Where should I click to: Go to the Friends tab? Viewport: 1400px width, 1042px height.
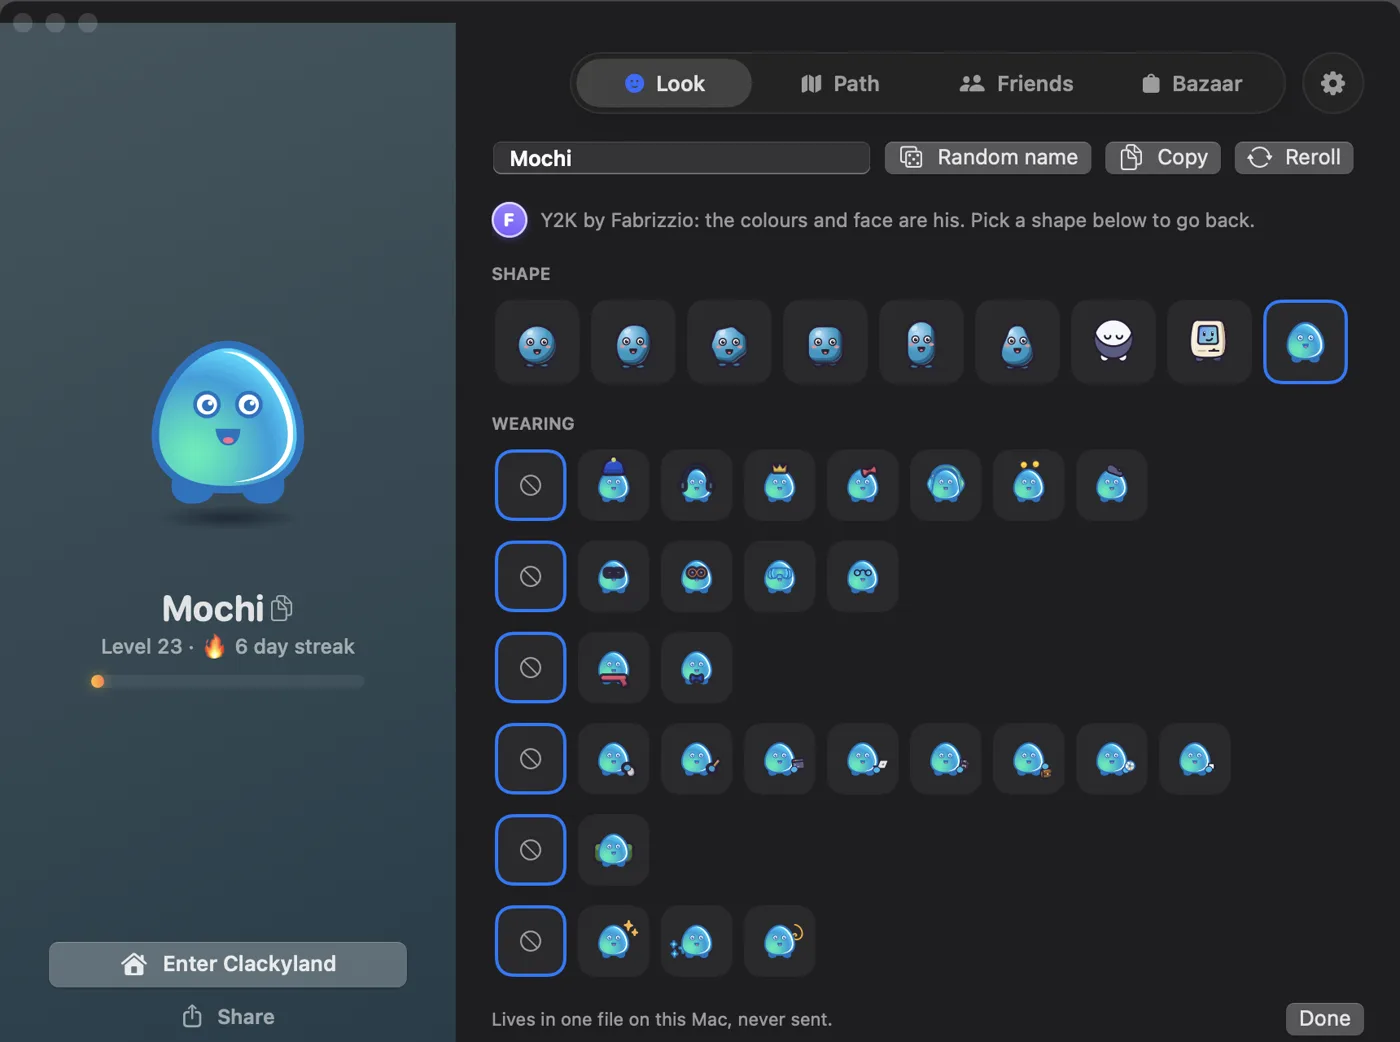click(x=1016, y=83)
